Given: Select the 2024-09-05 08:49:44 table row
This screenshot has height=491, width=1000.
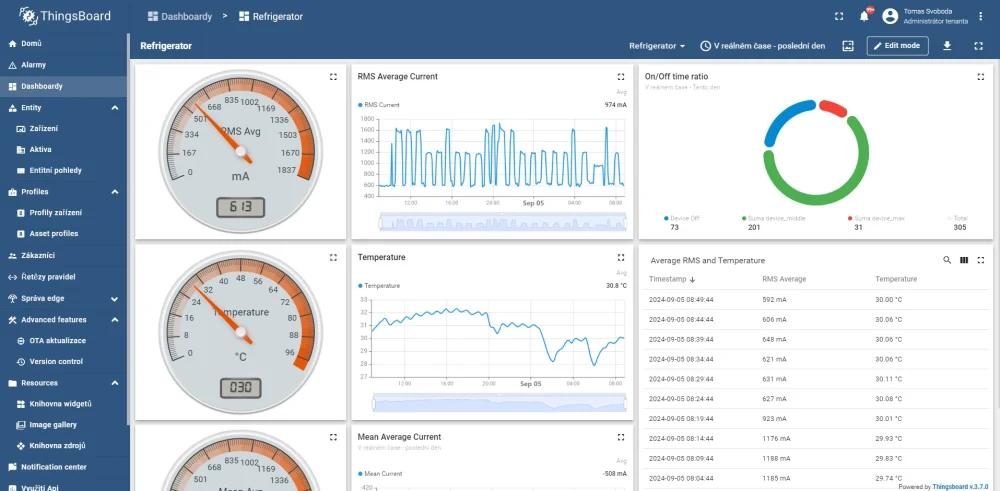Looking at the screenshot, I should [x=816, y=300].
